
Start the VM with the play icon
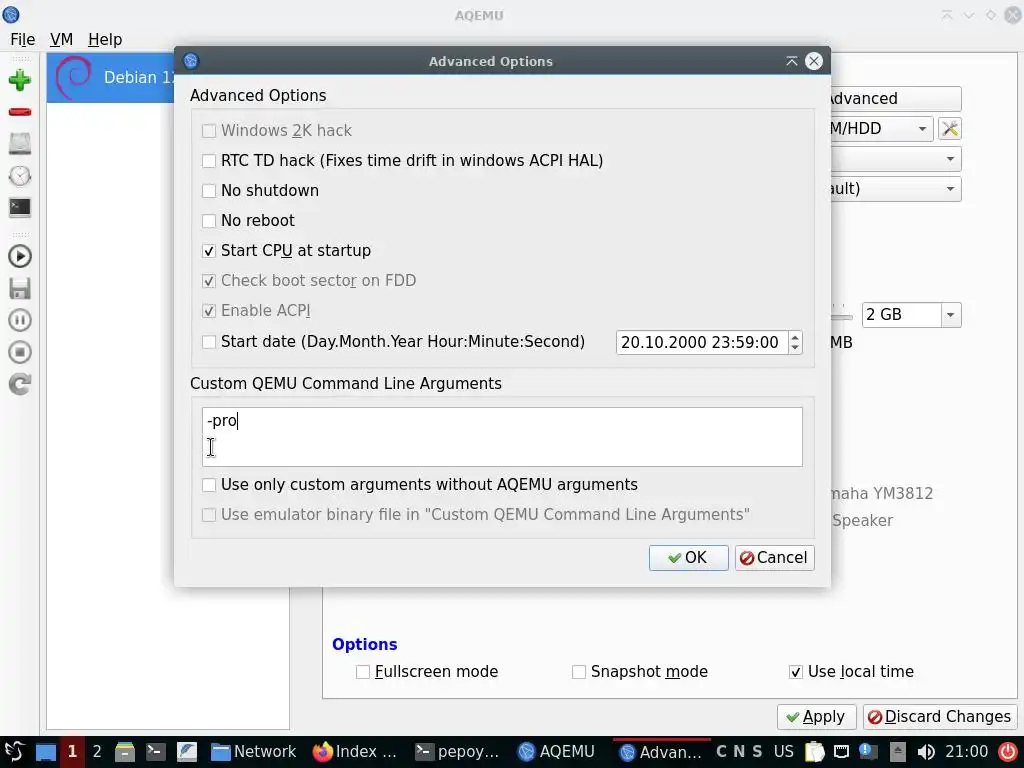pos(20,256)
